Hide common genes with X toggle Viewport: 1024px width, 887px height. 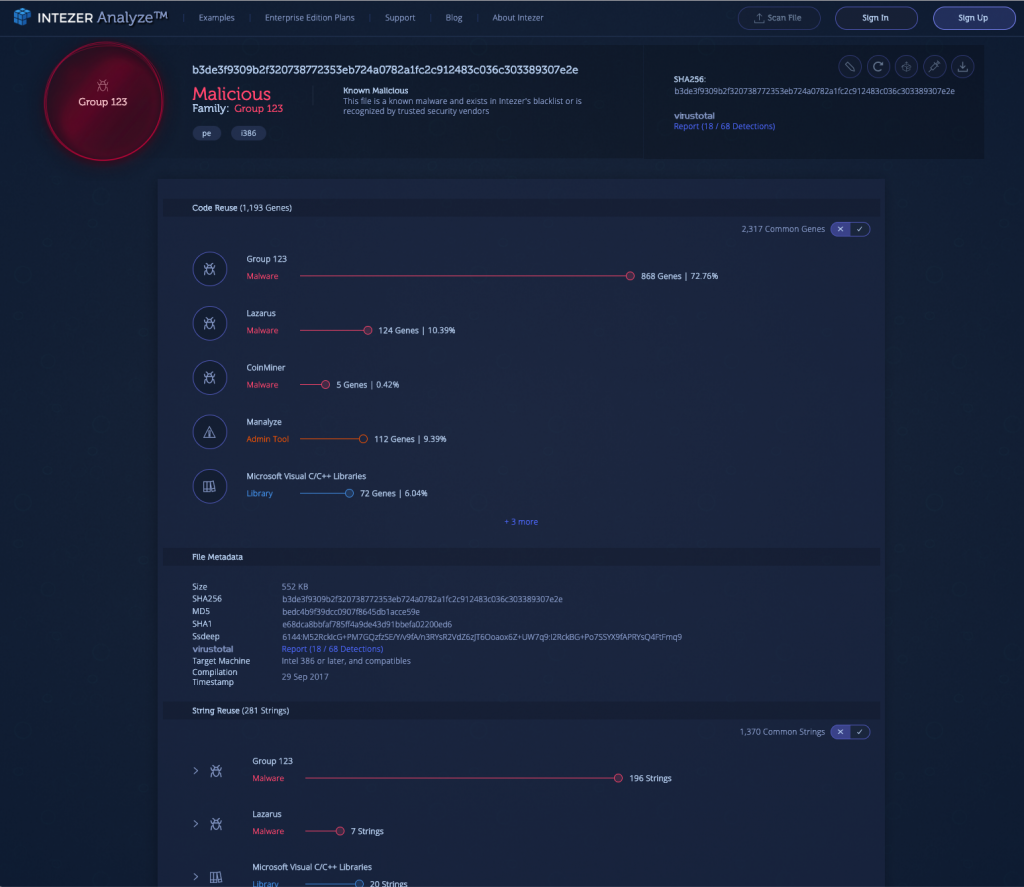click(x=840, y=229)
